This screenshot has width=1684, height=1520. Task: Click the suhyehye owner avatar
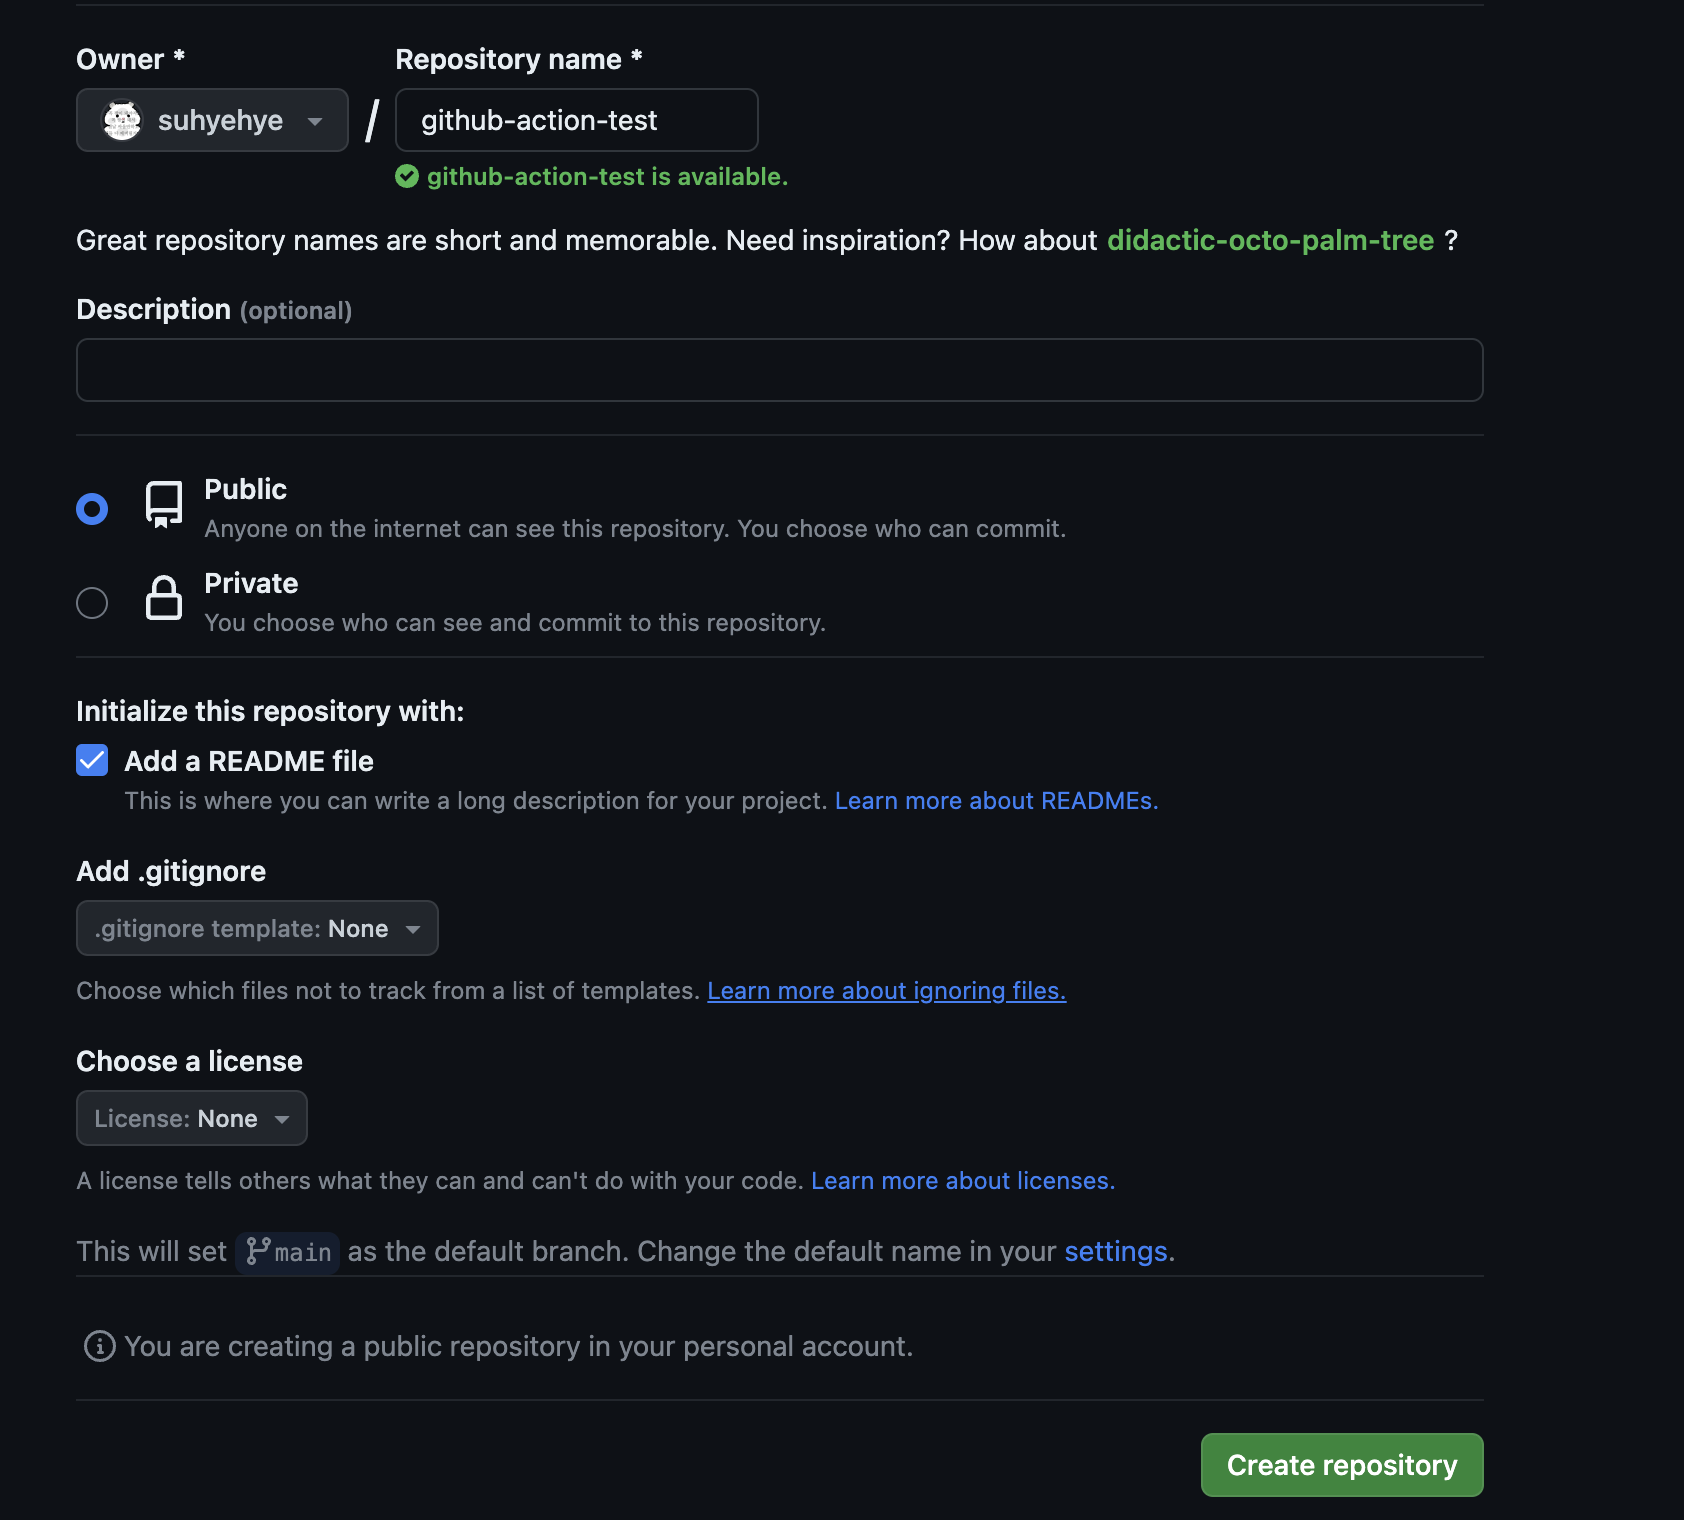(x=121, y=120)
